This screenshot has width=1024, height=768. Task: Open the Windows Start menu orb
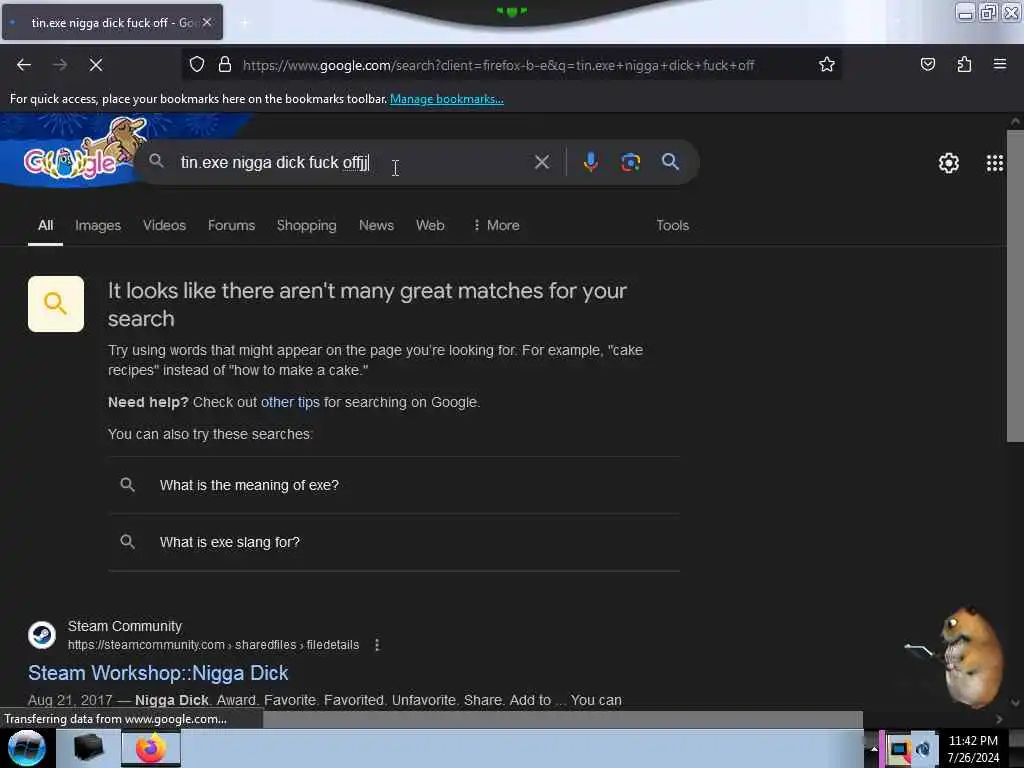[x=27, y=748]
